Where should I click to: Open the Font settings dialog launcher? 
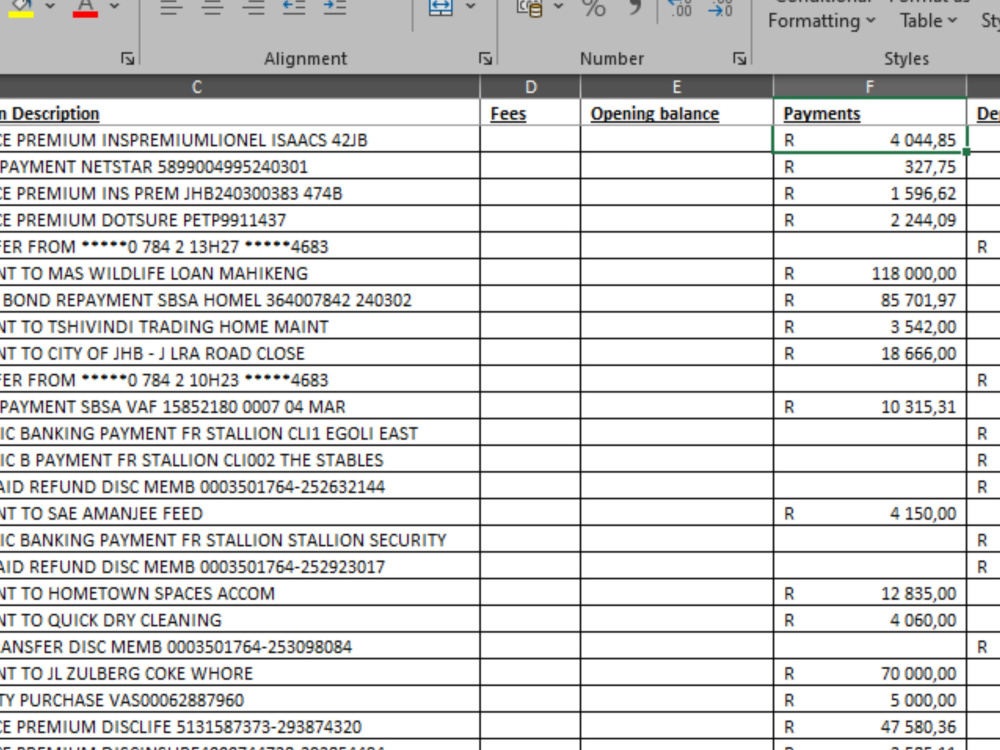(128, 59)
